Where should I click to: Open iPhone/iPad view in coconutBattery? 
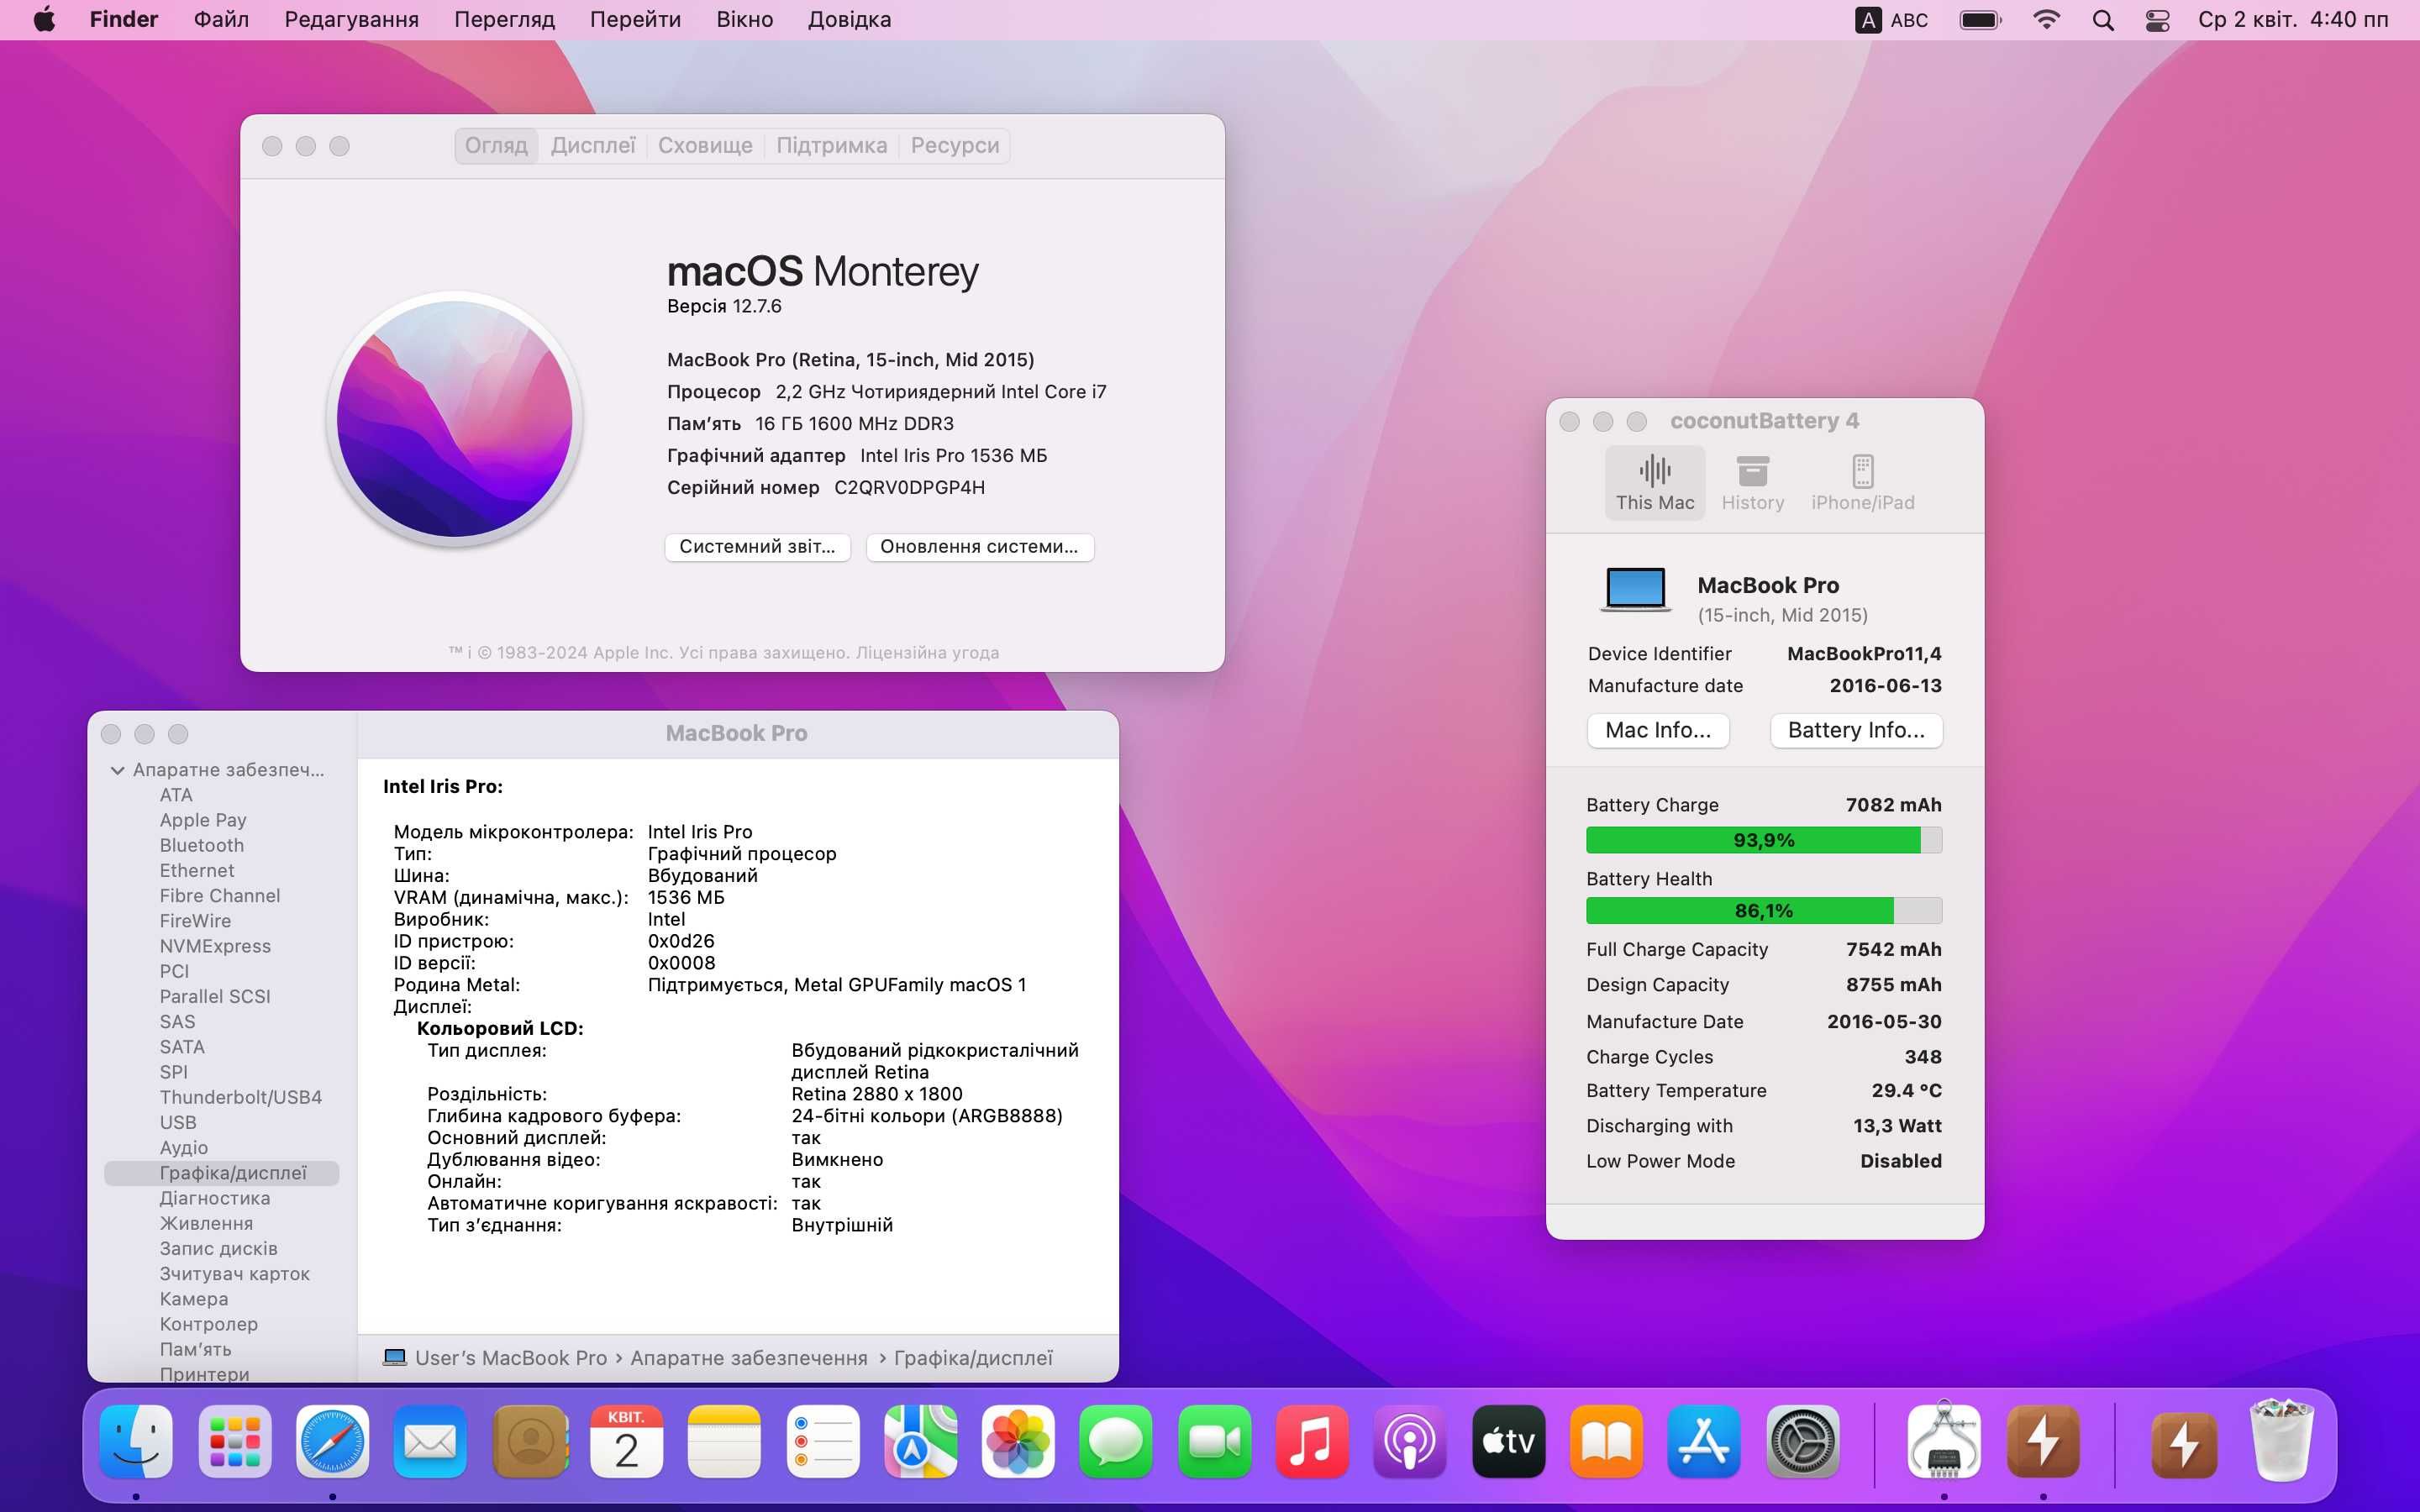pos(1862,483)
